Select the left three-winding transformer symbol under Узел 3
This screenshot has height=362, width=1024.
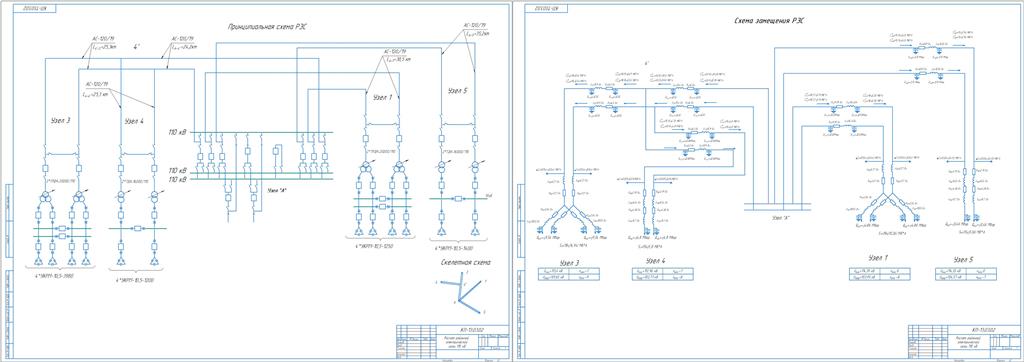46,197
